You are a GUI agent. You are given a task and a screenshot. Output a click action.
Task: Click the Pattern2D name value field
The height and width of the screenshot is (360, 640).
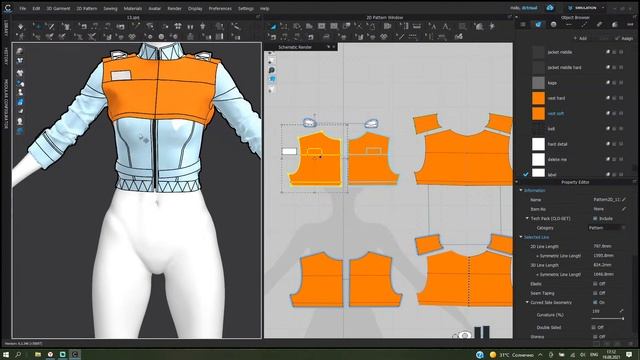[606, 200]
